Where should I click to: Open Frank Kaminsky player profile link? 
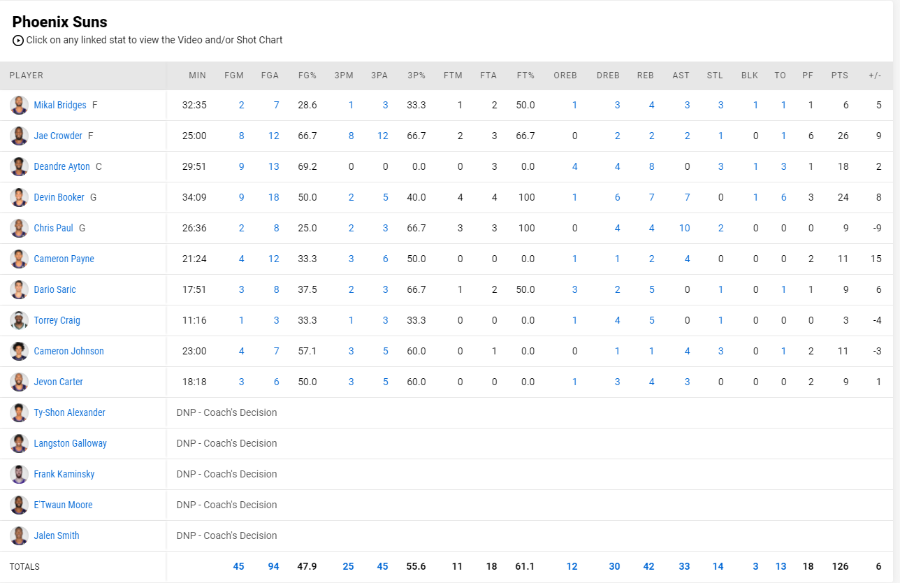pyautogui.click(x=64, y=474)
